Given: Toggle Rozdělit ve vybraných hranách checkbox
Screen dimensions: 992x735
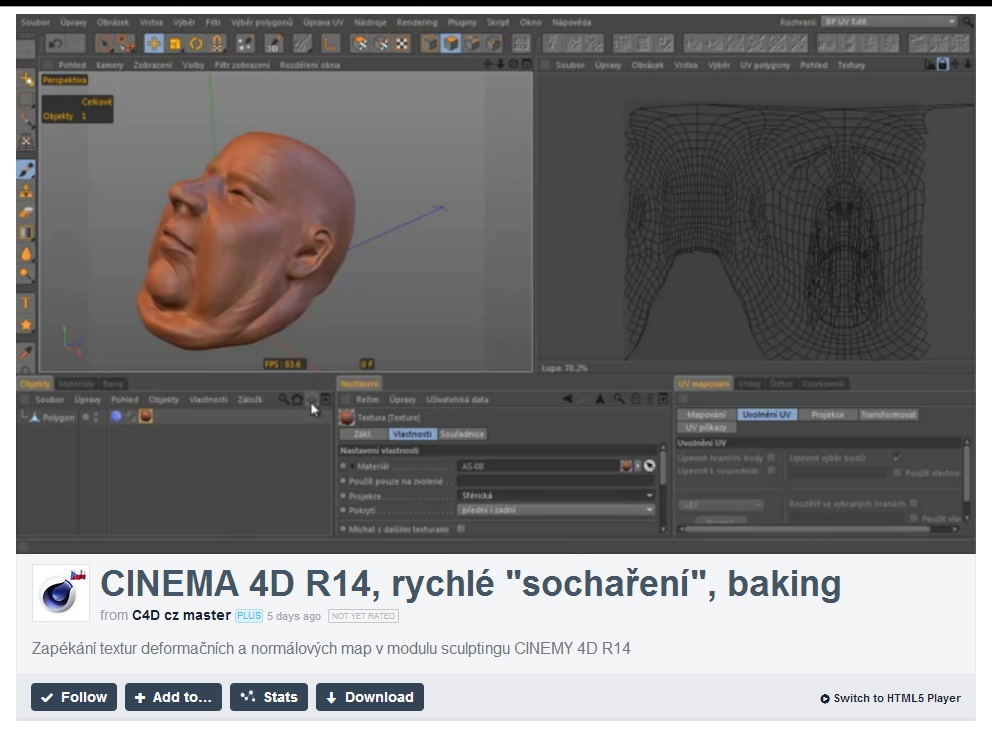Looking at the screenshot, I should 914,503.
